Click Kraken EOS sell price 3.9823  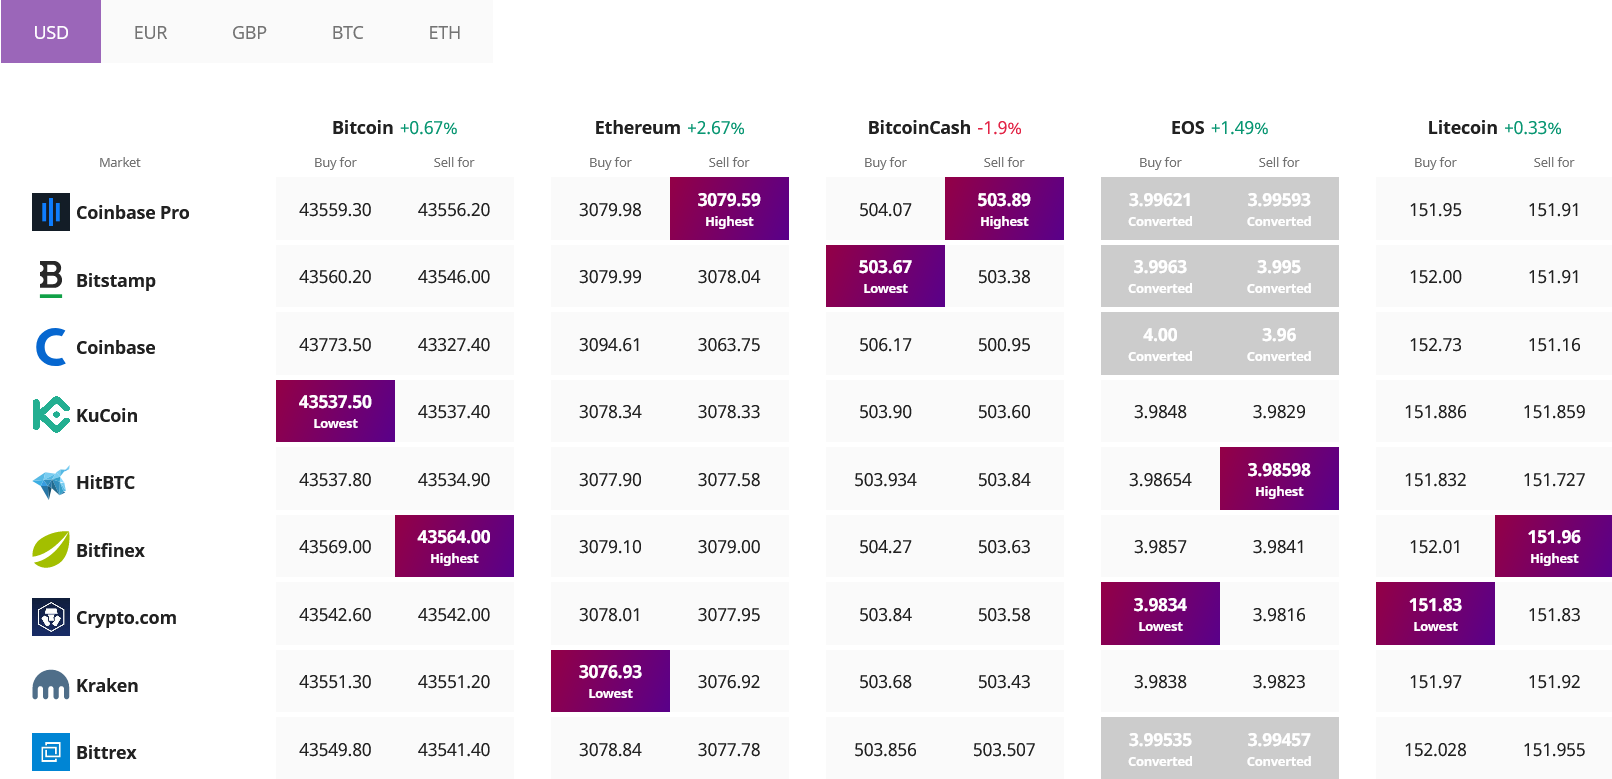click(1279, 682)
